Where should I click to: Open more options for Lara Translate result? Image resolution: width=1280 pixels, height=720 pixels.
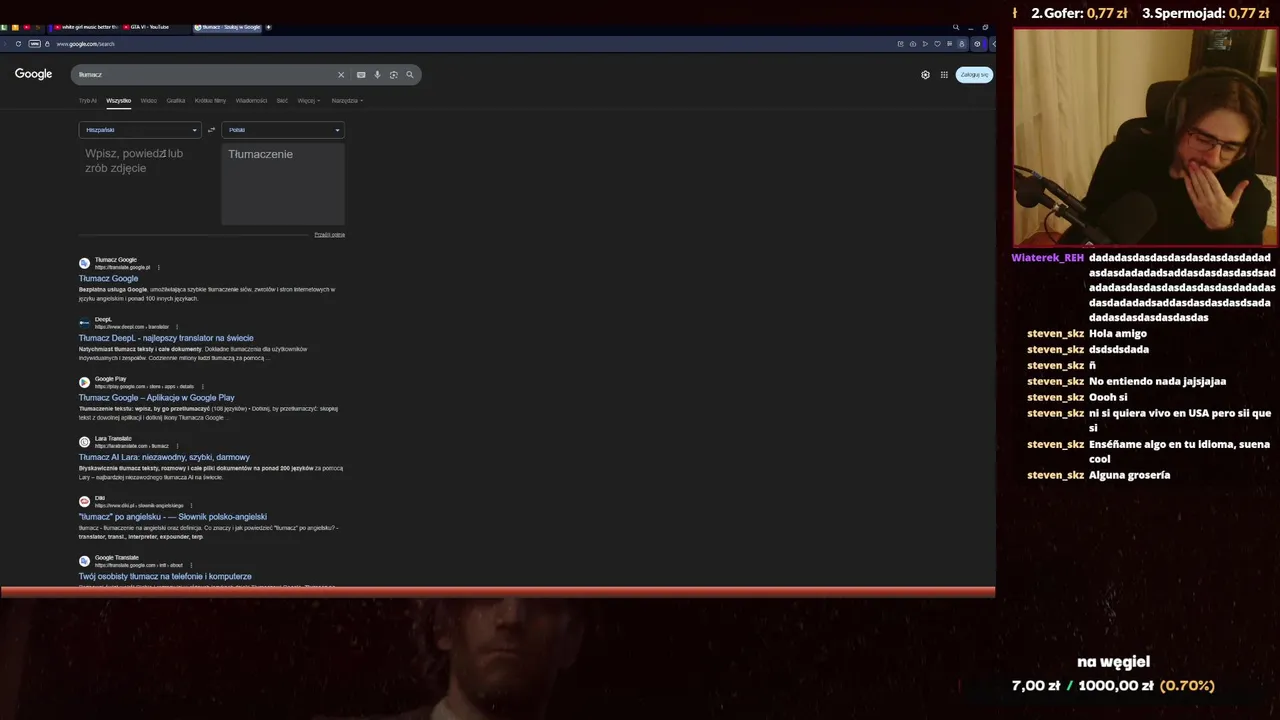tap(177, 446)
